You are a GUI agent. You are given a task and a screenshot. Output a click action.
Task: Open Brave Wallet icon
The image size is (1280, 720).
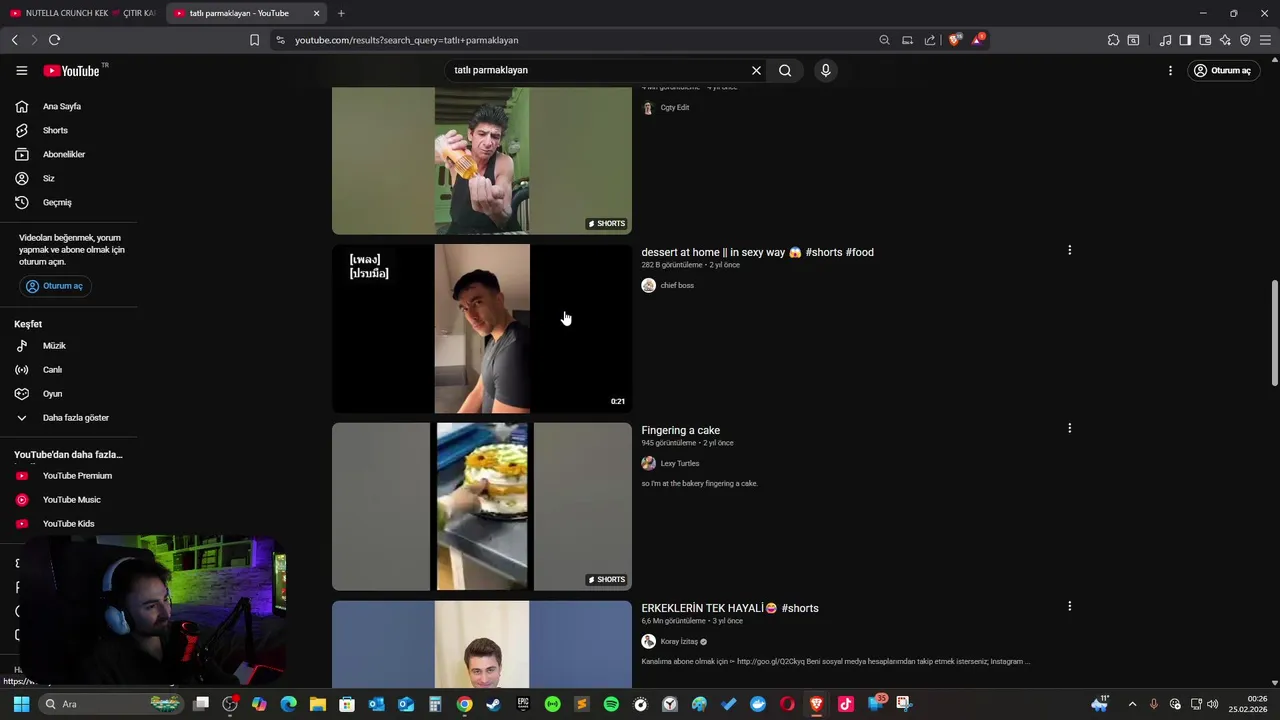click(x=1205, y=40)
